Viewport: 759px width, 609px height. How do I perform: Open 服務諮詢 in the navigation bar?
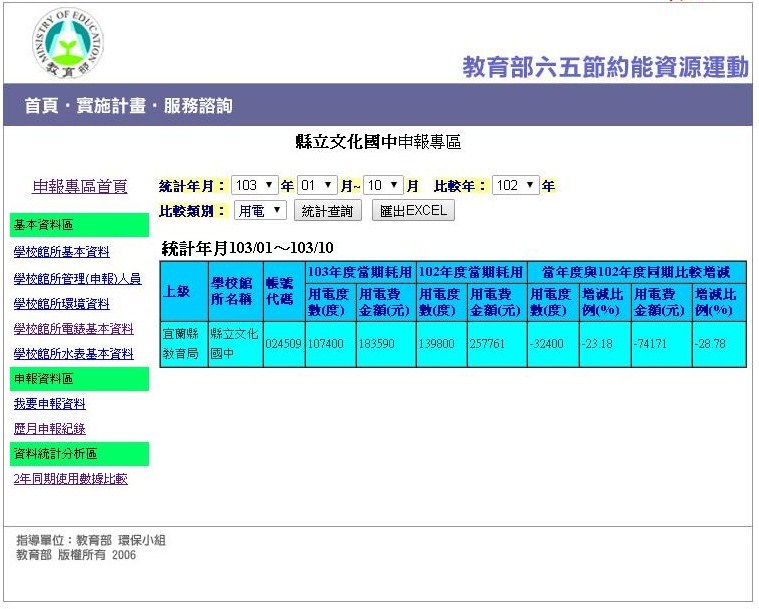tap(198, 106)
